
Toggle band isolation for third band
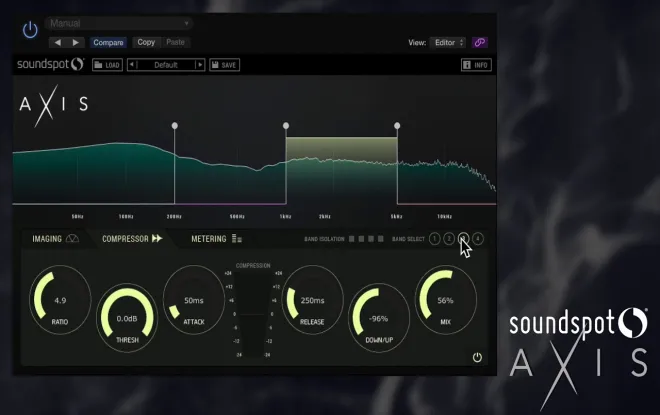[x=371, y=239]
